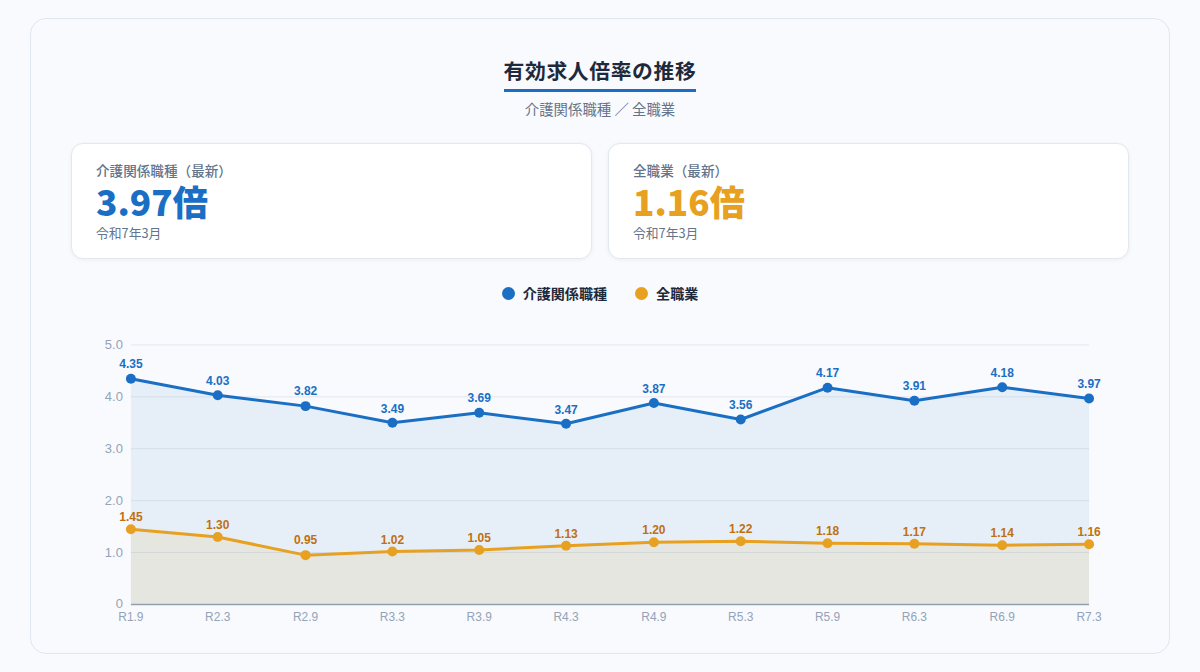Select the 介護関係職種（最新） card heading
The height and width of the screenshot is (672, 1200).
point(160,171)
